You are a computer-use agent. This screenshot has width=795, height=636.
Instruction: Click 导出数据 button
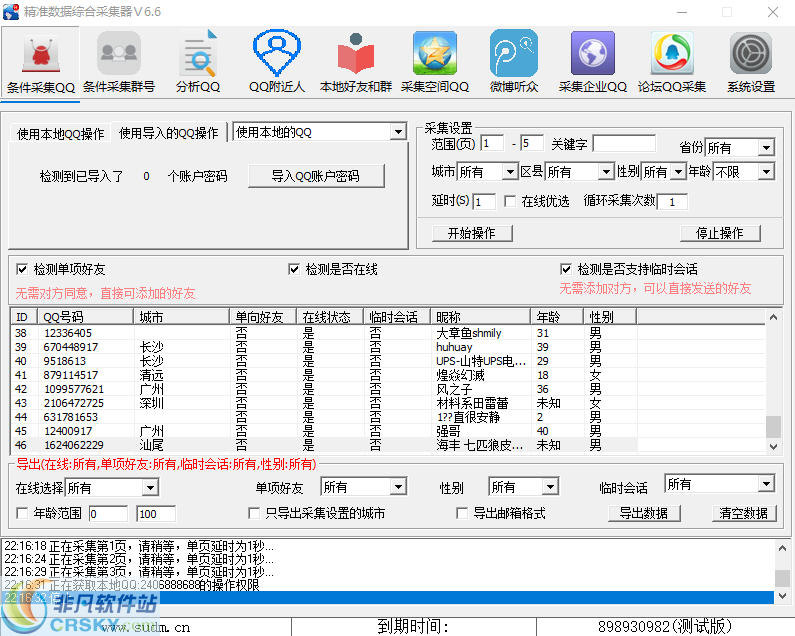(x=644, y=513)
